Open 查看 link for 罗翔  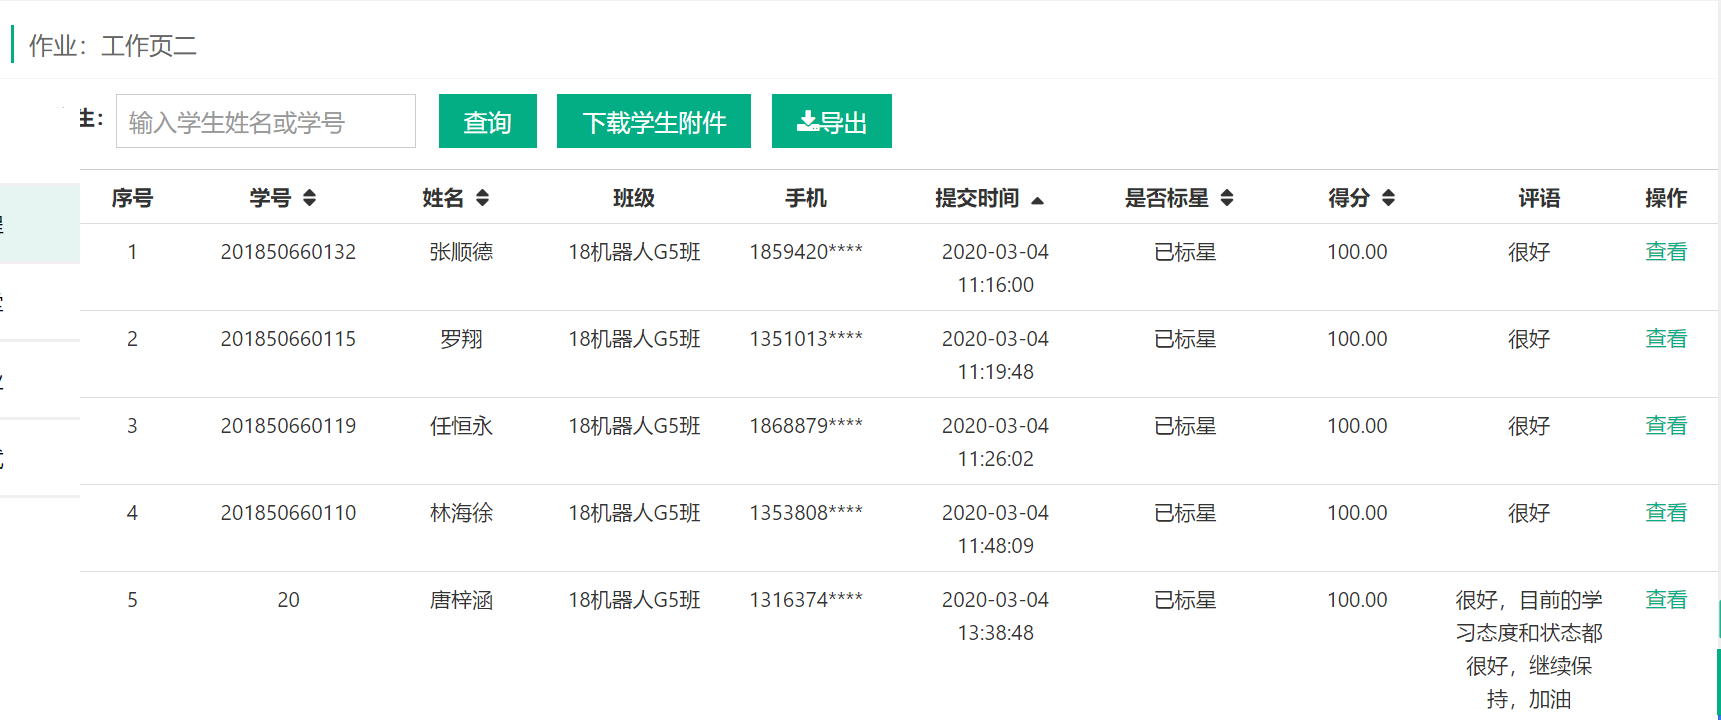1666,339
